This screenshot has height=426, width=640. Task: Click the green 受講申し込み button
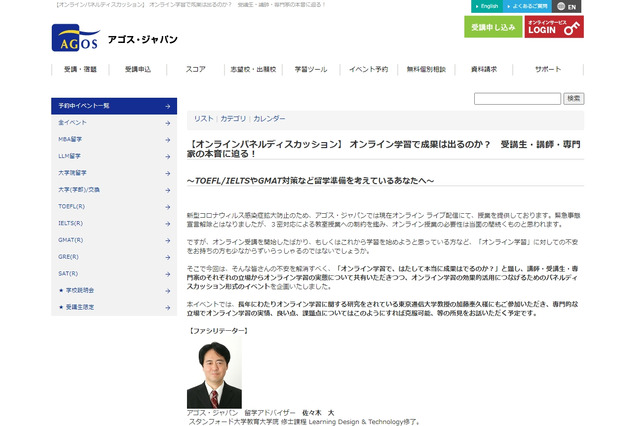(493, 27)
